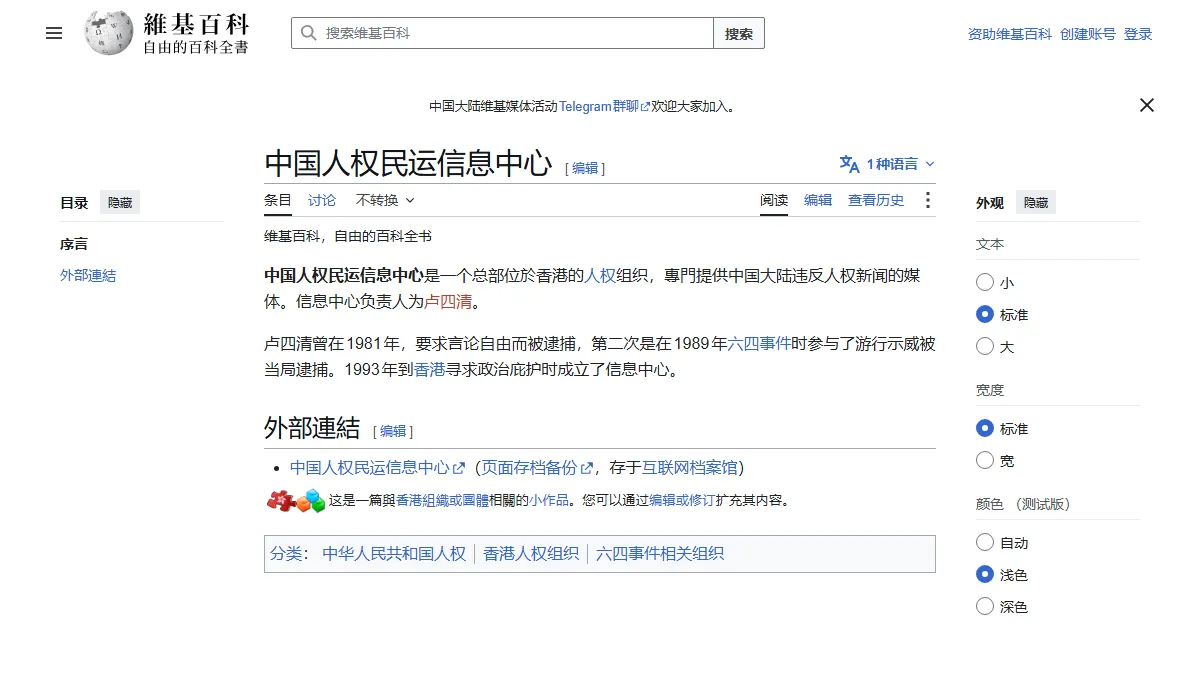
Task: Hide the 目录 sidebar
Action: [x=120, y=202]
